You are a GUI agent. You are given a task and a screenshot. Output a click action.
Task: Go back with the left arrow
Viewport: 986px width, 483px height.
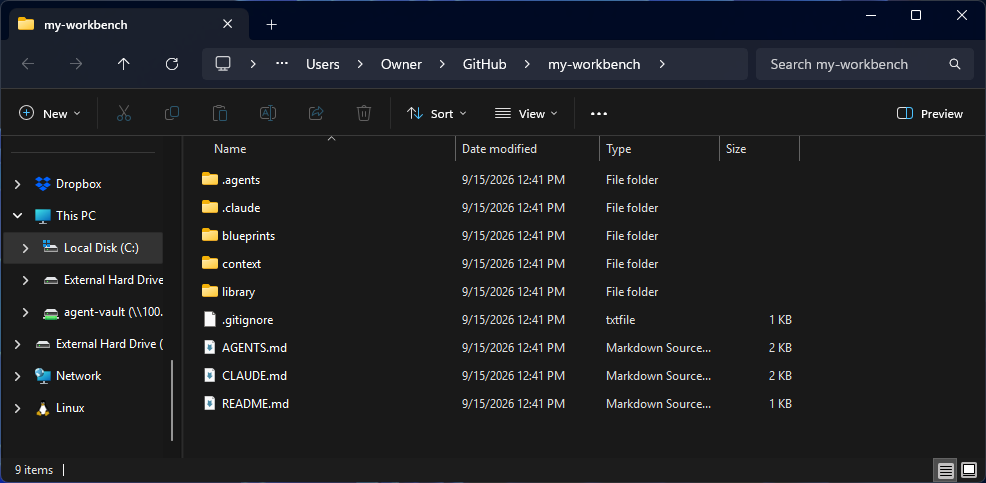pyautogui.click(x=28, y=64)
